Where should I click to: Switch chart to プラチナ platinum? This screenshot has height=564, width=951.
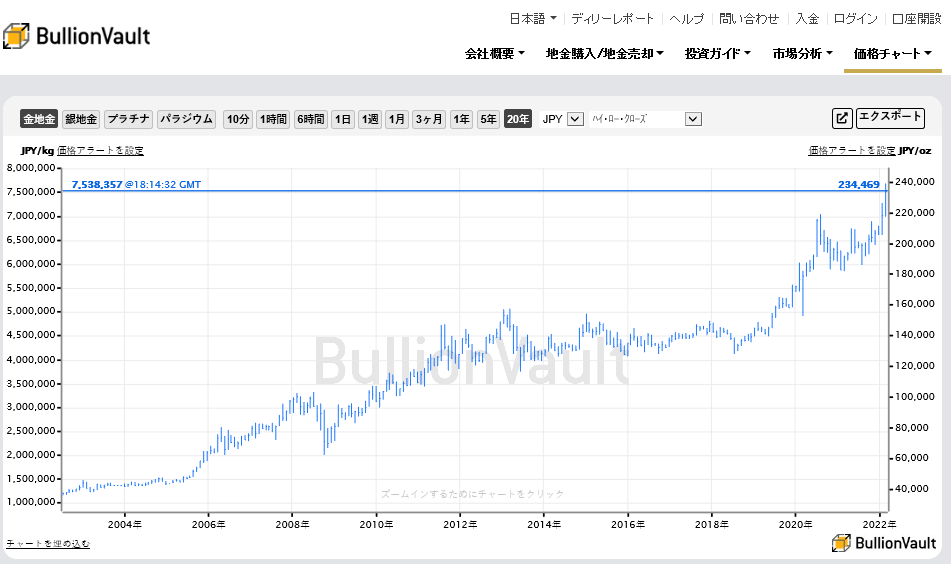pyautogui.click(x=129, y=119)
